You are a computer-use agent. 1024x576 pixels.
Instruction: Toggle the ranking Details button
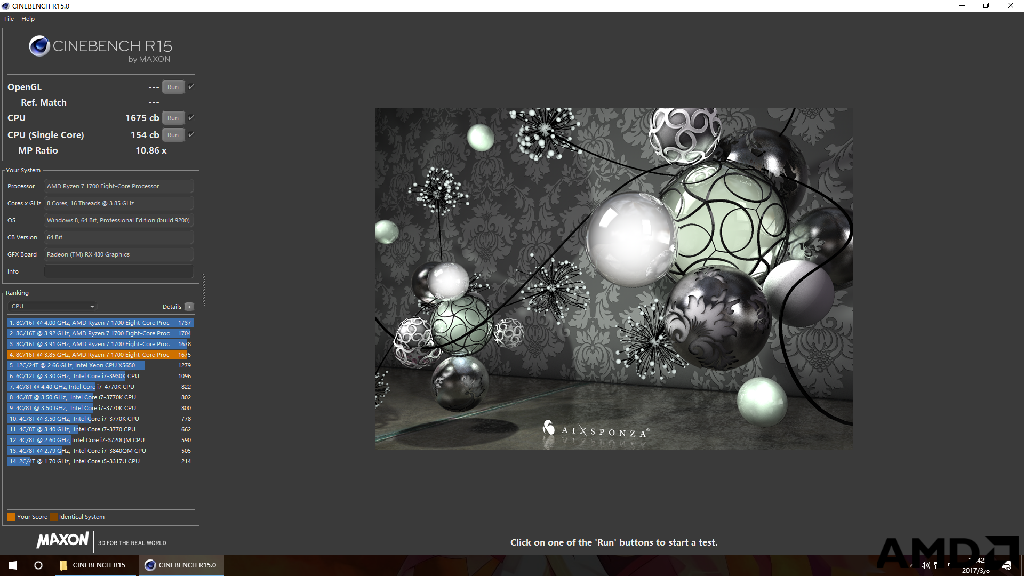(x=189, y=306)
